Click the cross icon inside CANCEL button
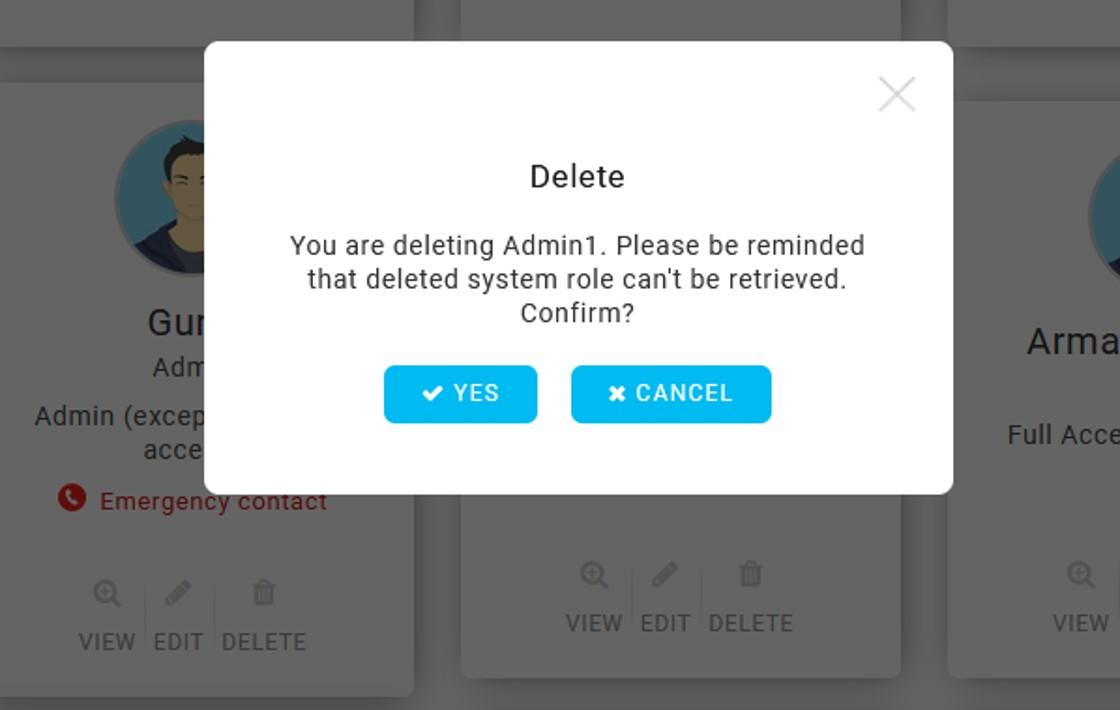This screenshot has width=1120, height=710. [617, 393]
